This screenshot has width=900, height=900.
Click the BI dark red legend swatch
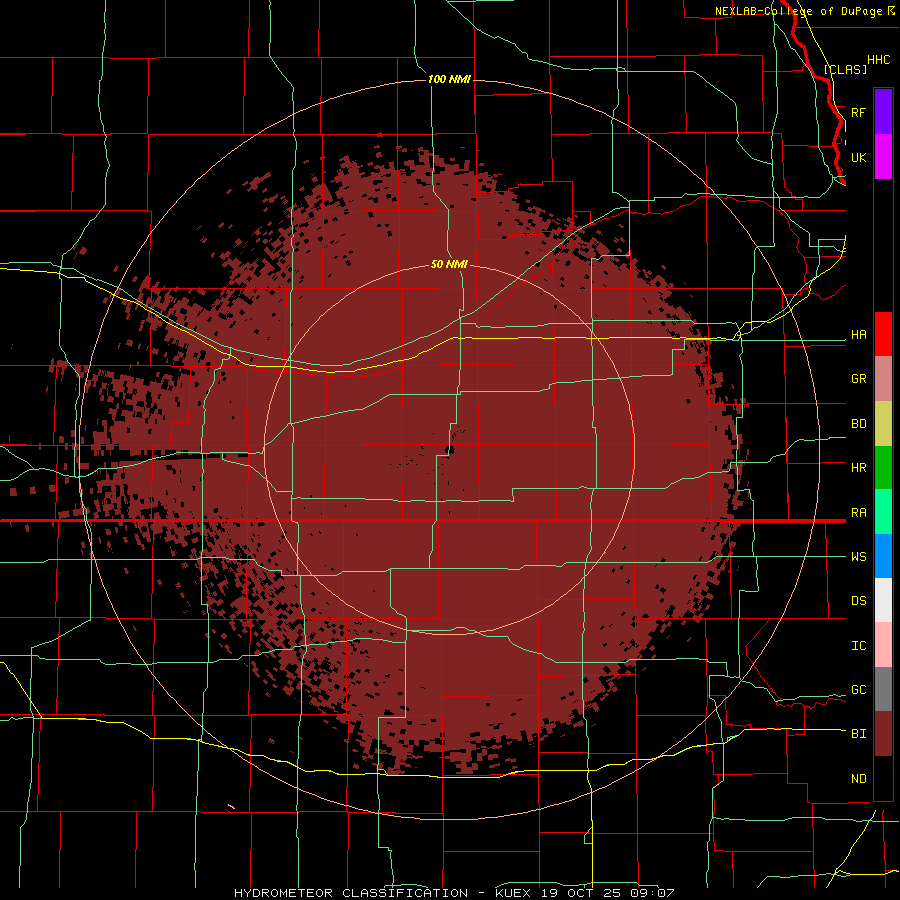pyautogui.click(x=883, y=734)
